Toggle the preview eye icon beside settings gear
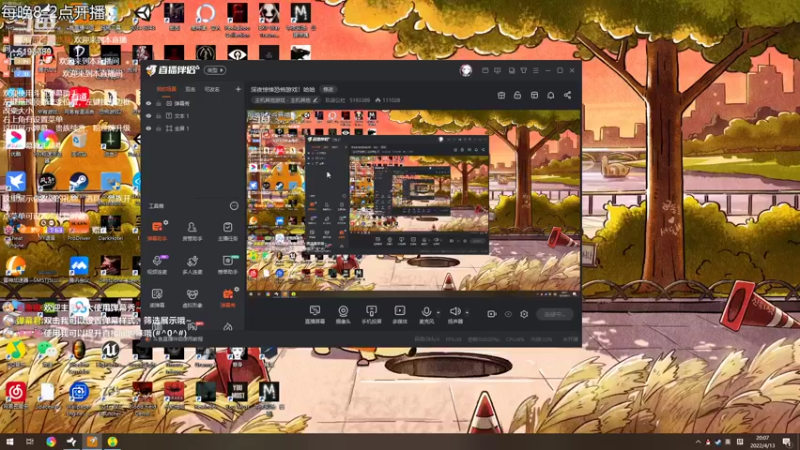This screenshot has height=450, width=800. (508, 314)
